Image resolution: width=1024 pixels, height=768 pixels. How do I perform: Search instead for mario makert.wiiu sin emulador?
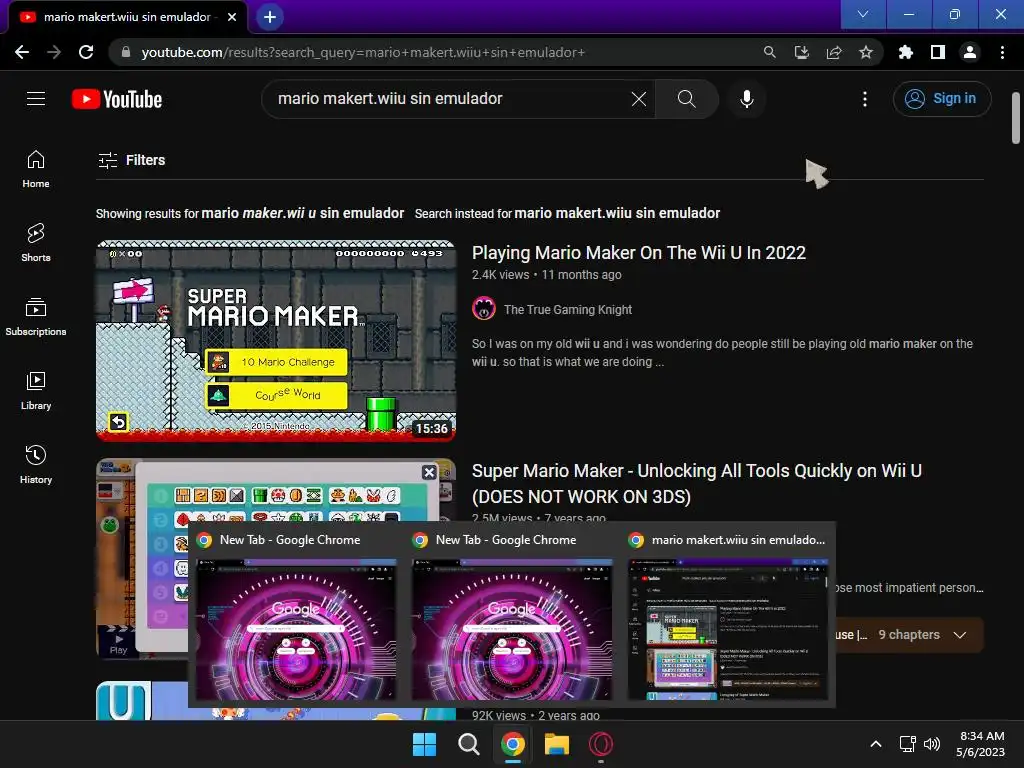point(617,214)
